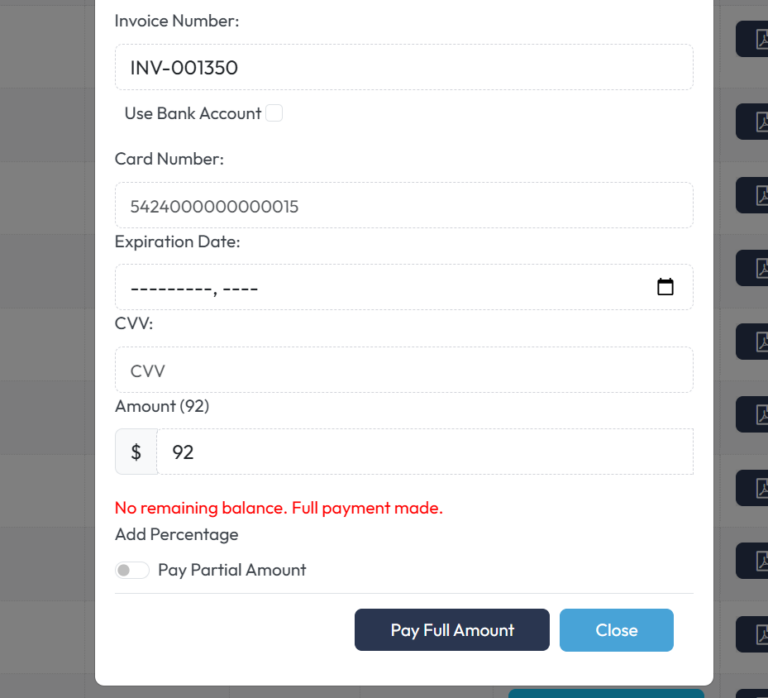Screen dimensions: 768x698
Task: Close the payment dialog using the Close button
Action: coord(616,630)
